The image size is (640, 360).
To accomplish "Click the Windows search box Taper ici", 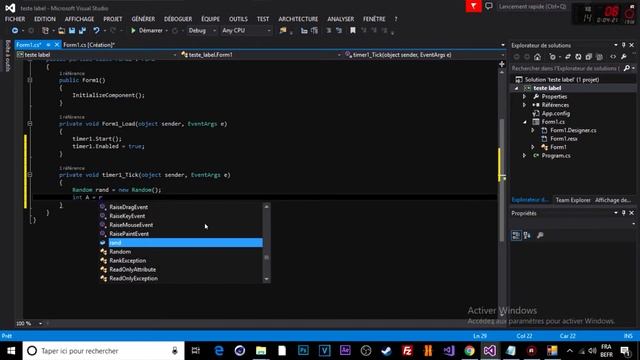I will (104, 351).
